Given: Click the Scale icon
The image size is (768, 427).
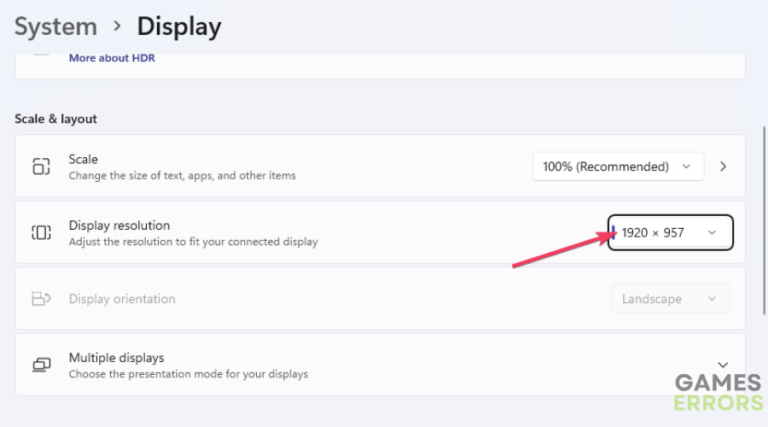Looking at the screenshot, I should [41, 166].
